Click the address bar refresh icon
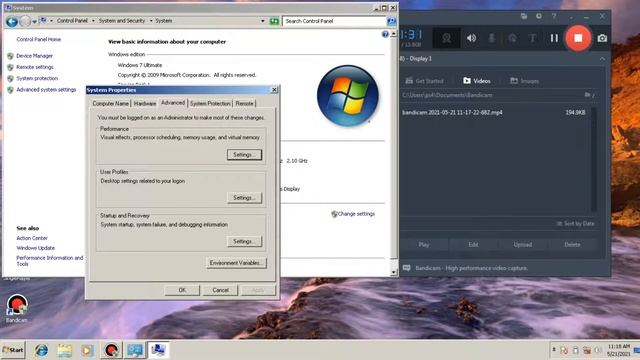Screen dimensions: 640x360 274,21
